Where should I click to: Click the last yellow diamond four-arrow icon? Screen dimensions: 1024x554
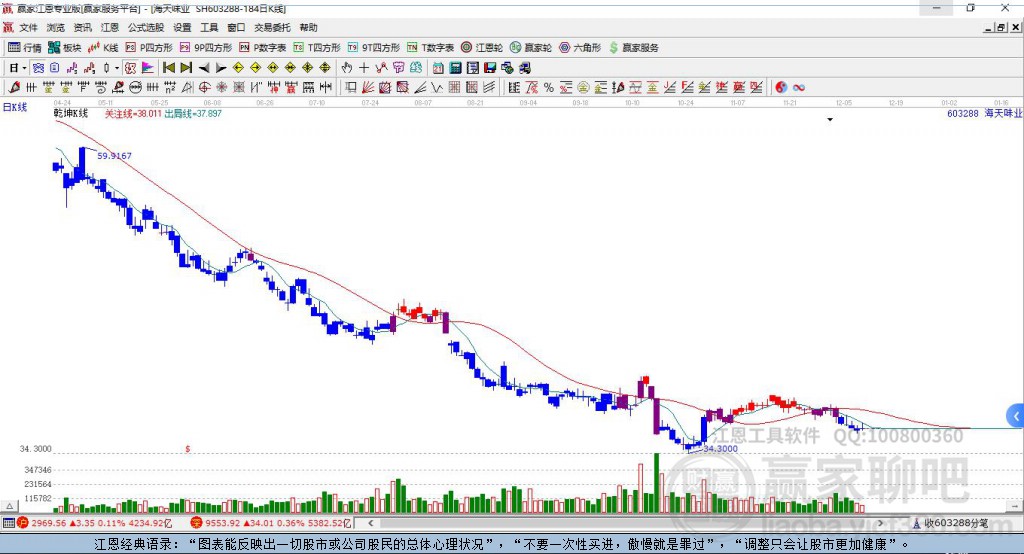pyautogui.click(x=325, y=68)
